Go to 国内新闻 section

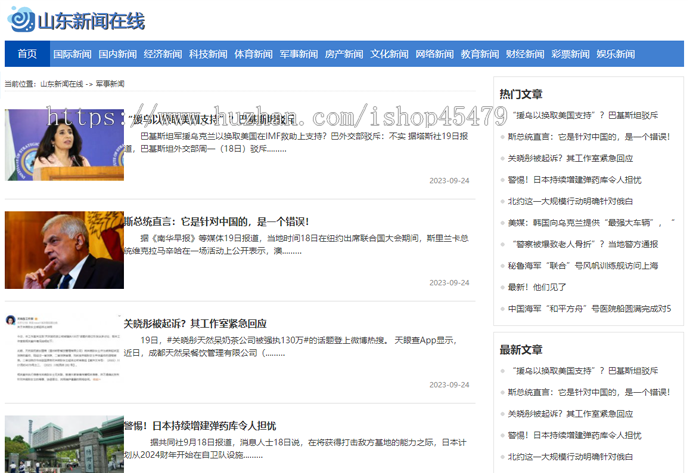coord(118,54)
